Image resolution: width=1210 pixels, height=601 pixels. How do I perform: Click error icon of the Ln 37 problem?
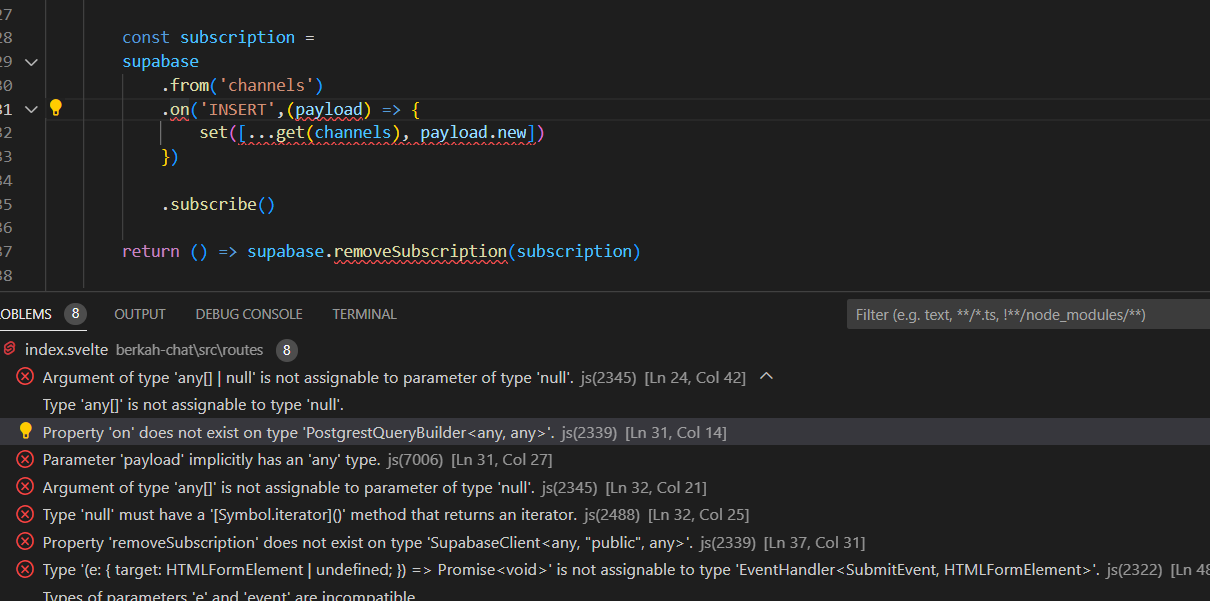point(26,542)
